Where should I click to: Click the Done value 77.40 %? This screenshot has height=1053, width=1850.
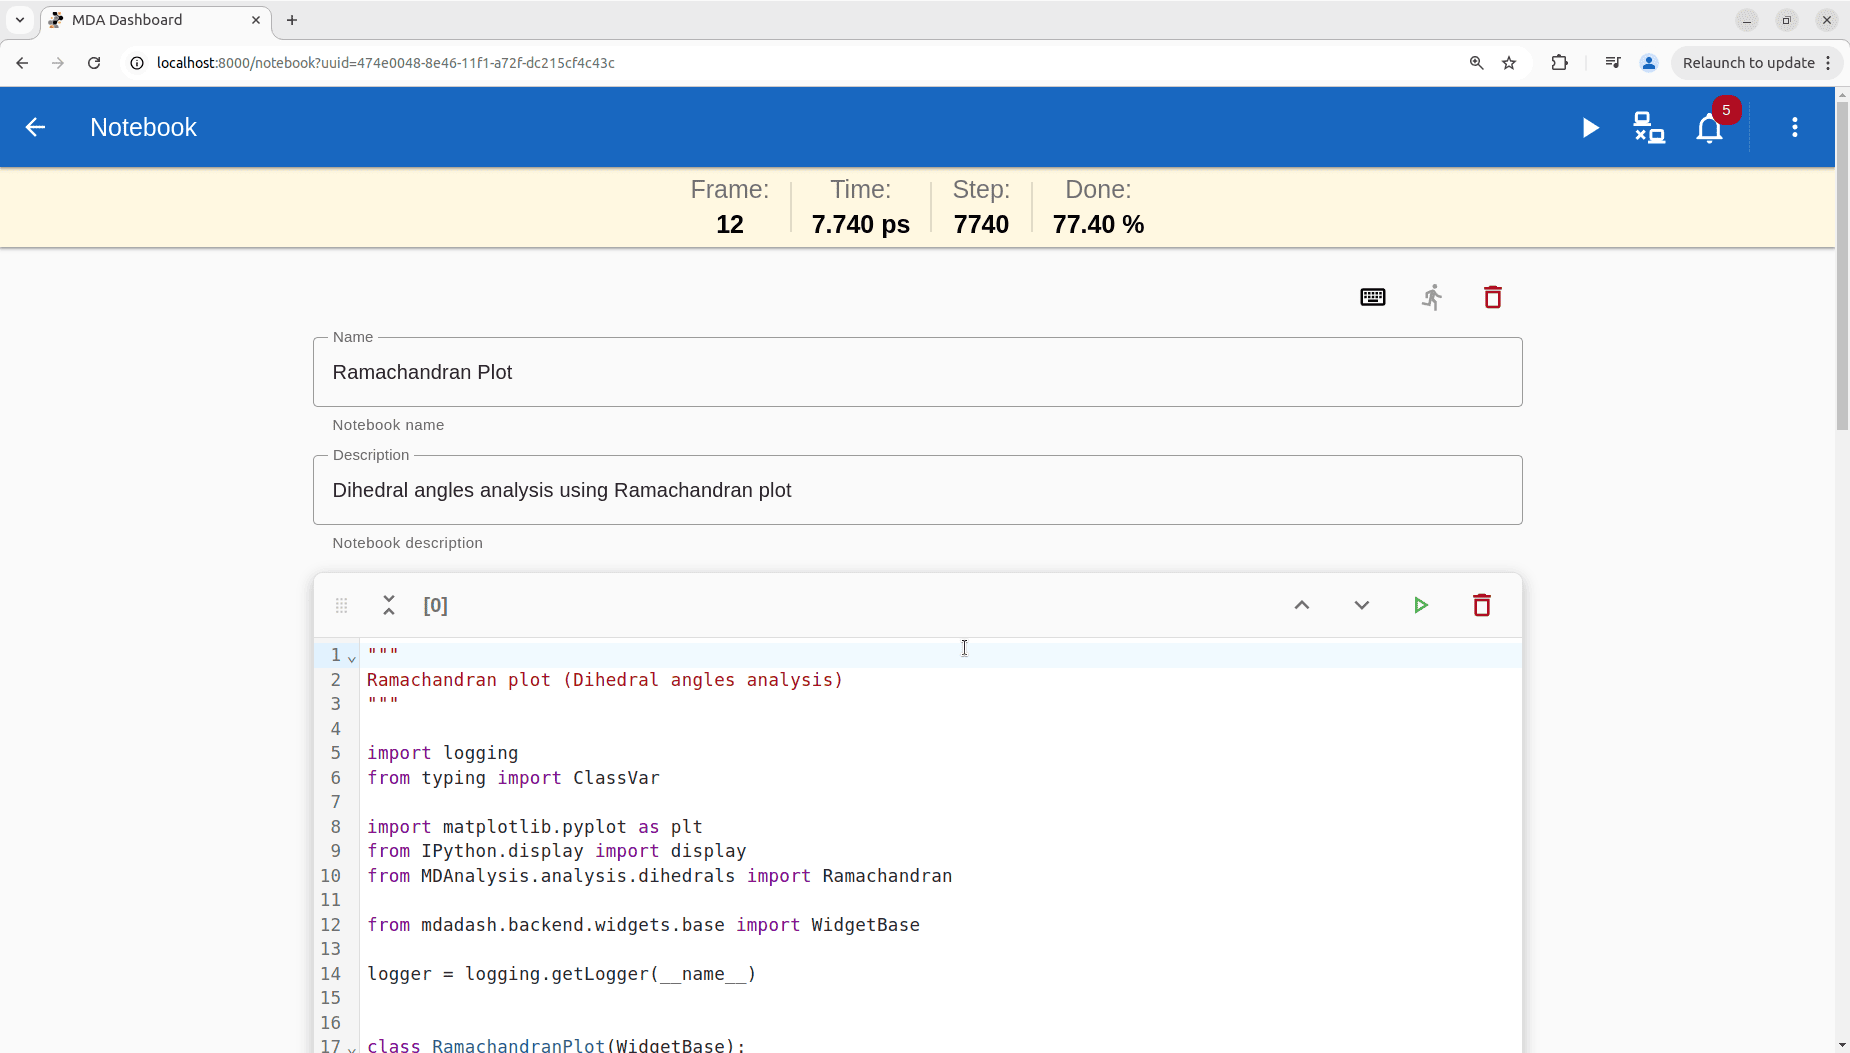pos(1098,224)
